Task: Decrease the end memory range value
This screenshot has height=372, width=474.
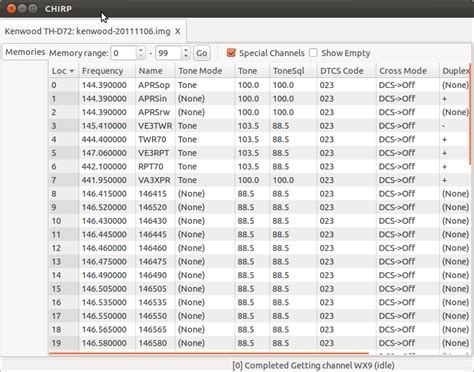Action: coord(186,57)
